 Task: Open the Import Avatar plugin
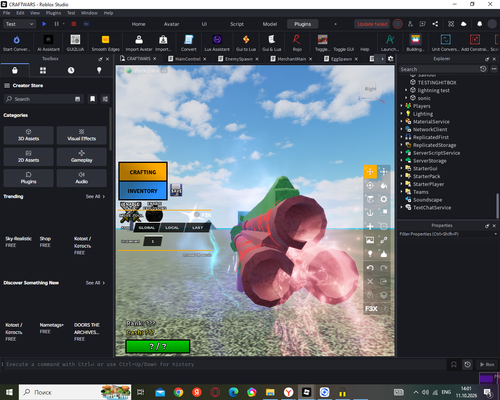(139, 40)
